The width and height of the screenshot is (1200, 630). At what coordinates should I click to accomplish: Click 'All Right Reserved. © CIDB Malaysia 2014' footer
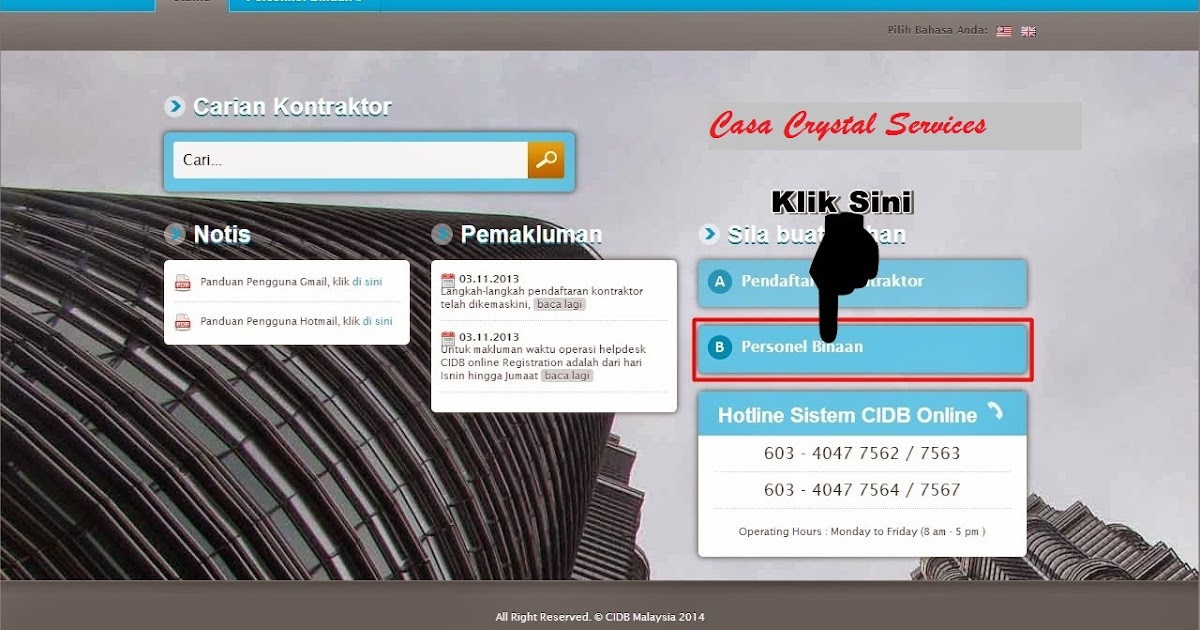[x=600, y=617]
